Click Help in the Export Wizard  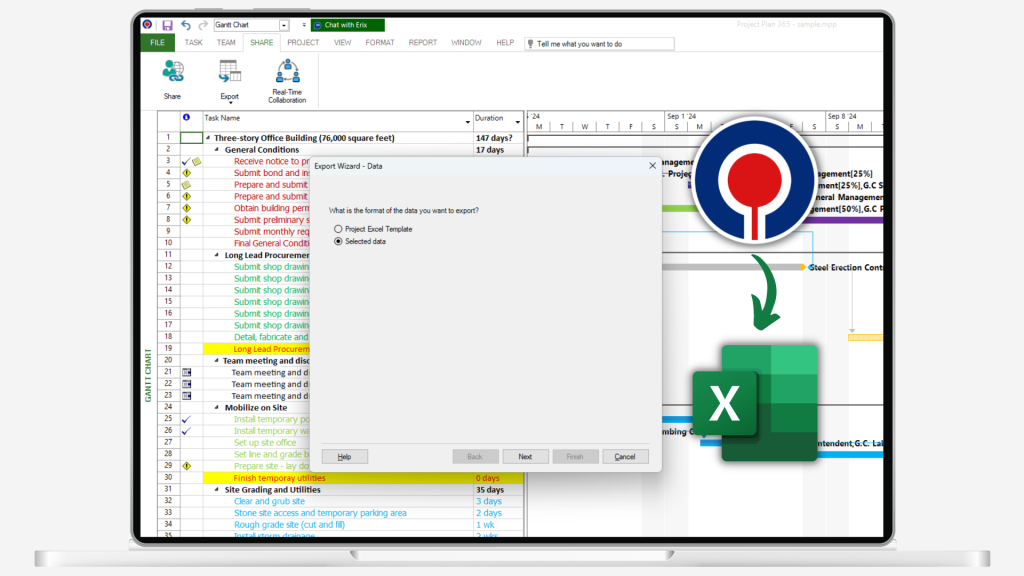click(x=345, y=456)
